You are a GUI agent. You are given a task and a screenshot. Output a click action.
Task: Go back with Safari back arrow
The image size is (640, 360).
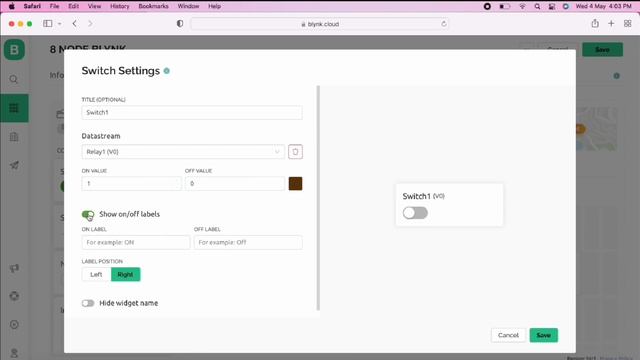[x=75, y=24]
